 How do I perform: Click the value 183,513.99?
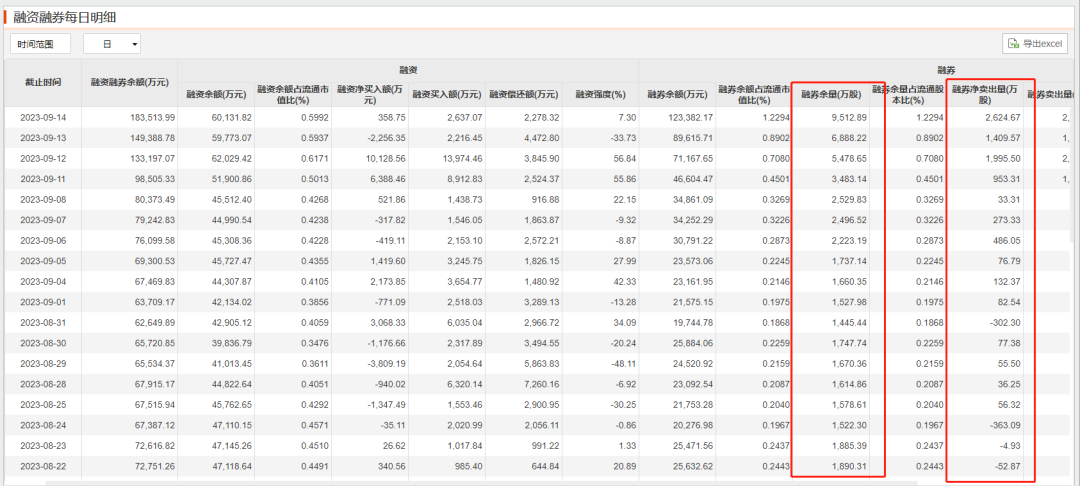pos(152,118)
